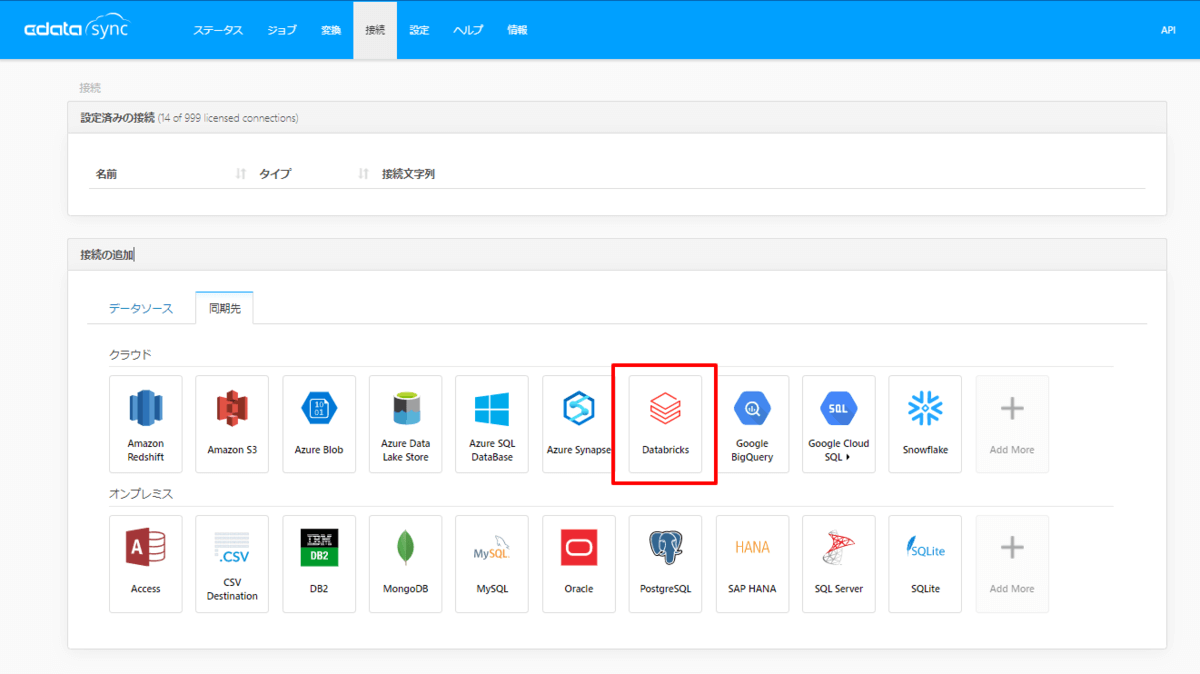Image resolution: width=1200 pixels, height=674 pixels.
Task: Open the Google Cloud SQL tile
Action: 839,424
